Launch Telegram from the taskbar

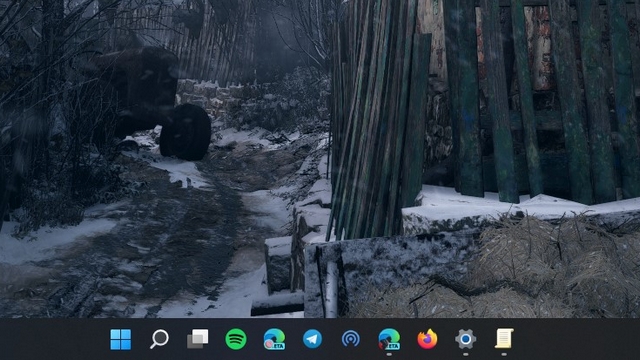[x=313, y=339]
